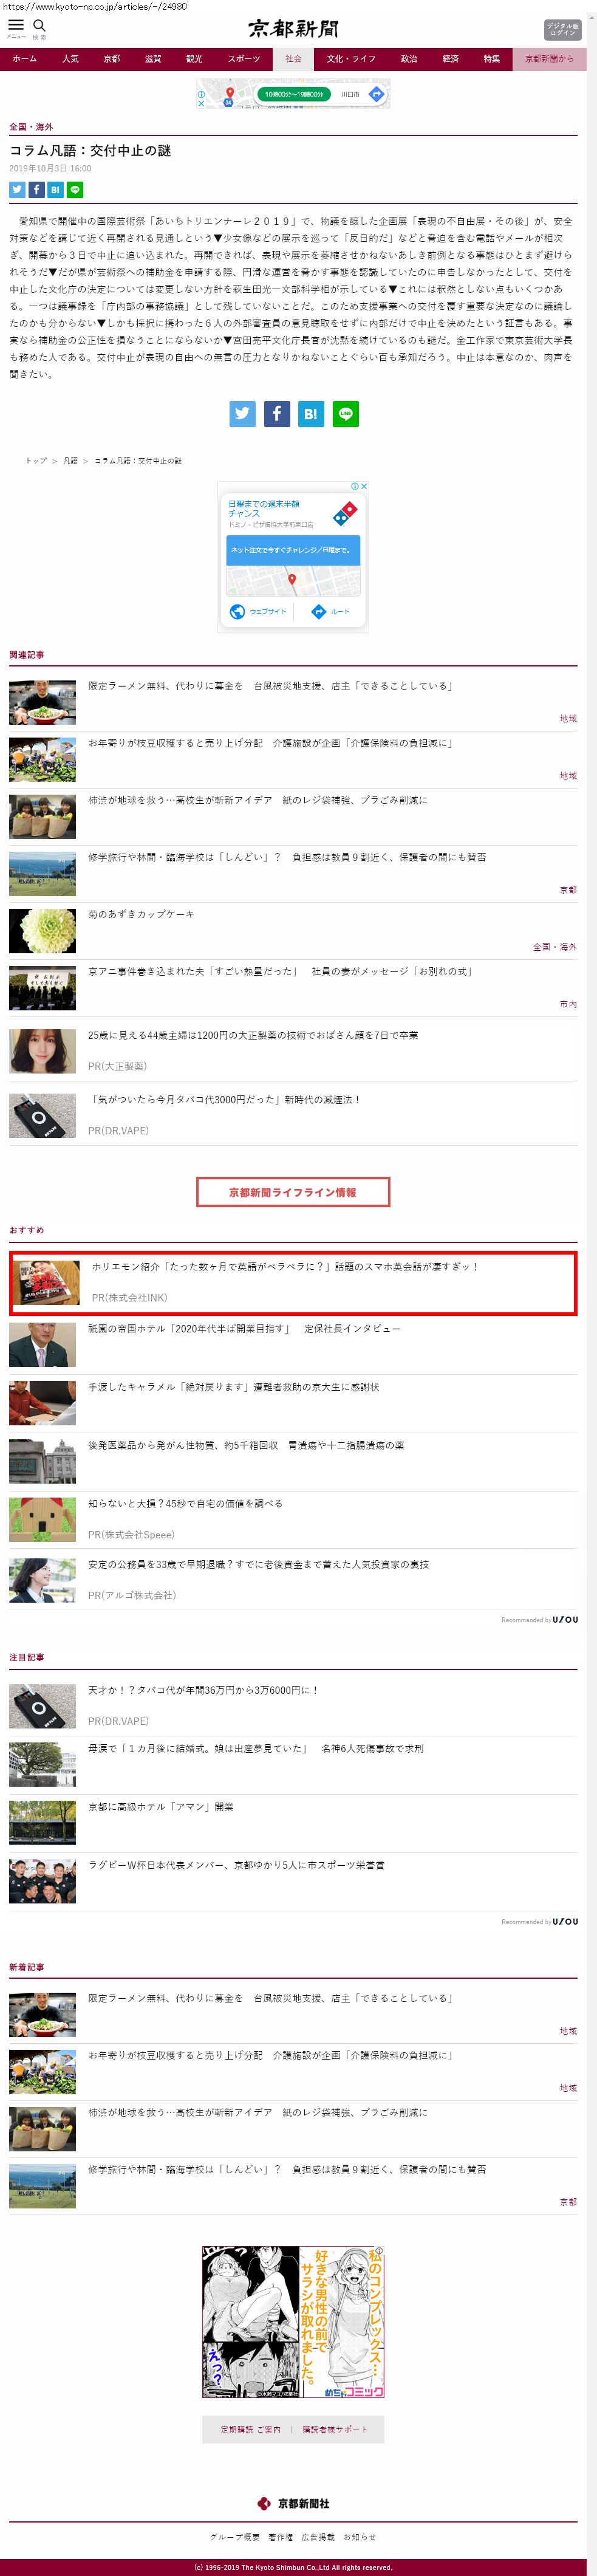Viewport: 597px width, 2576px height.
Task: Open the 社会 navigation tab
Action: coord(293,59)
